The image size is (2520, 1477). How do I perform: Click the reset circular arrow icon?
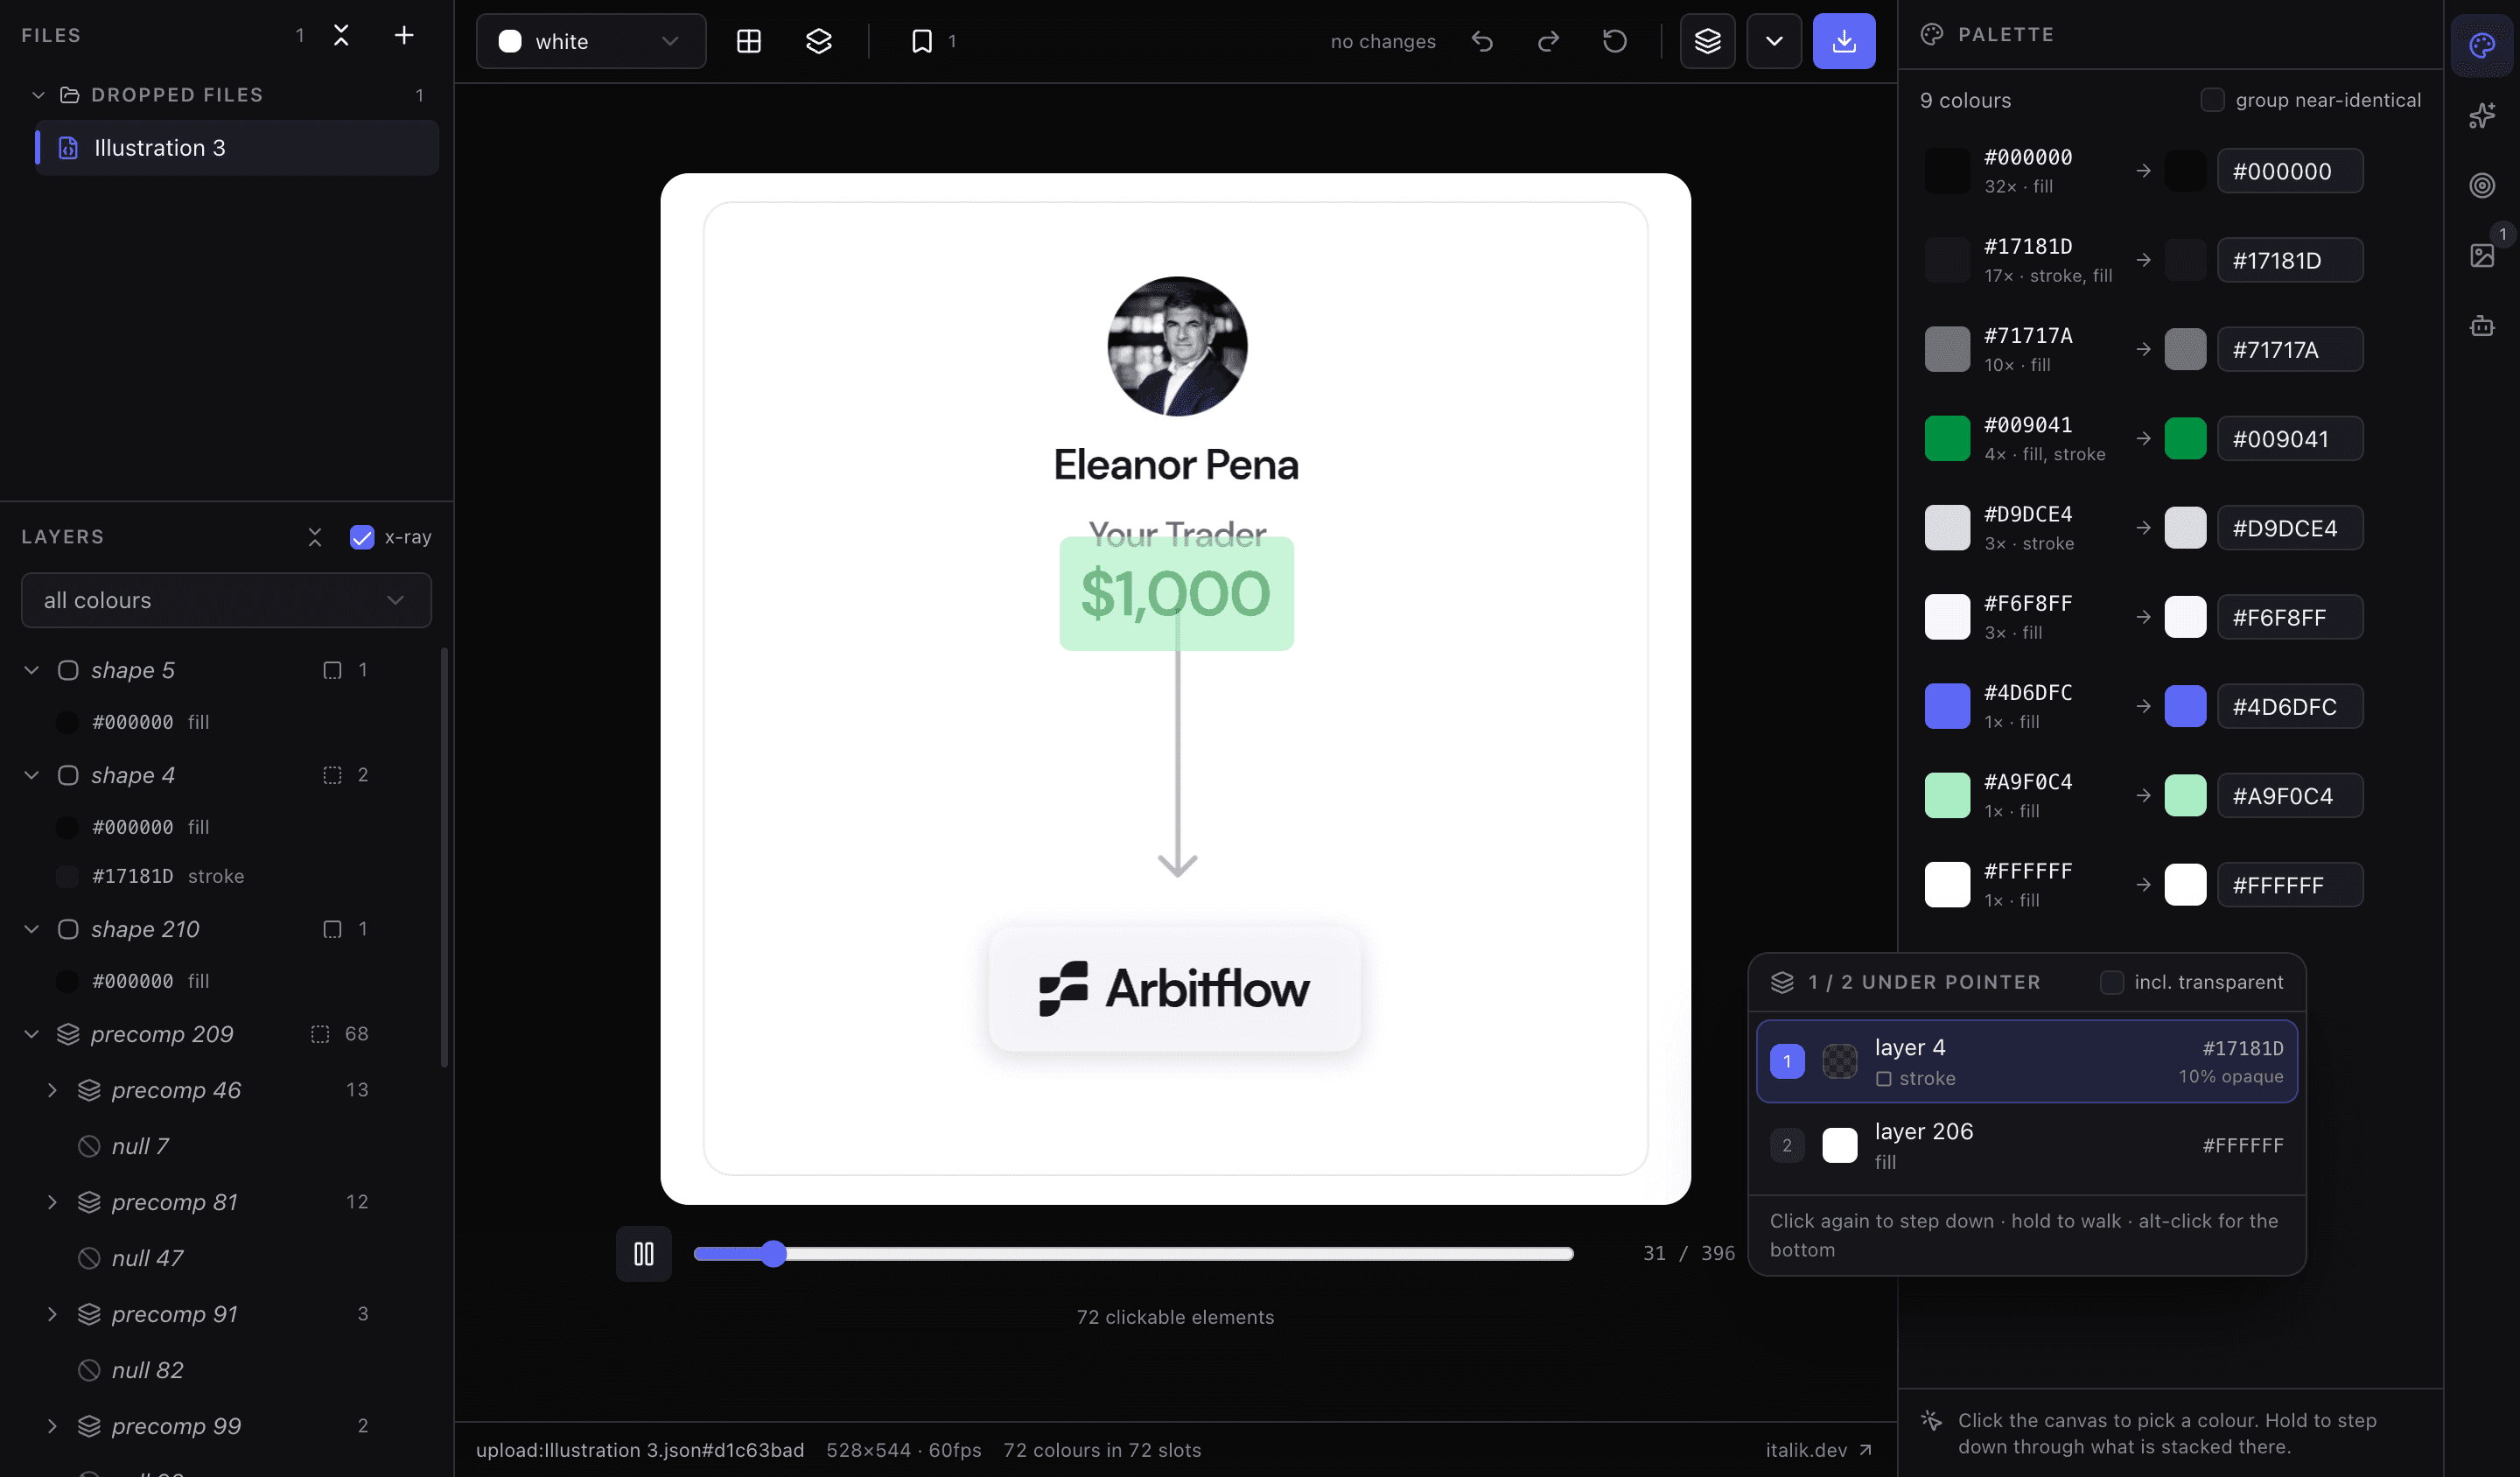[x=1614, y=41]
